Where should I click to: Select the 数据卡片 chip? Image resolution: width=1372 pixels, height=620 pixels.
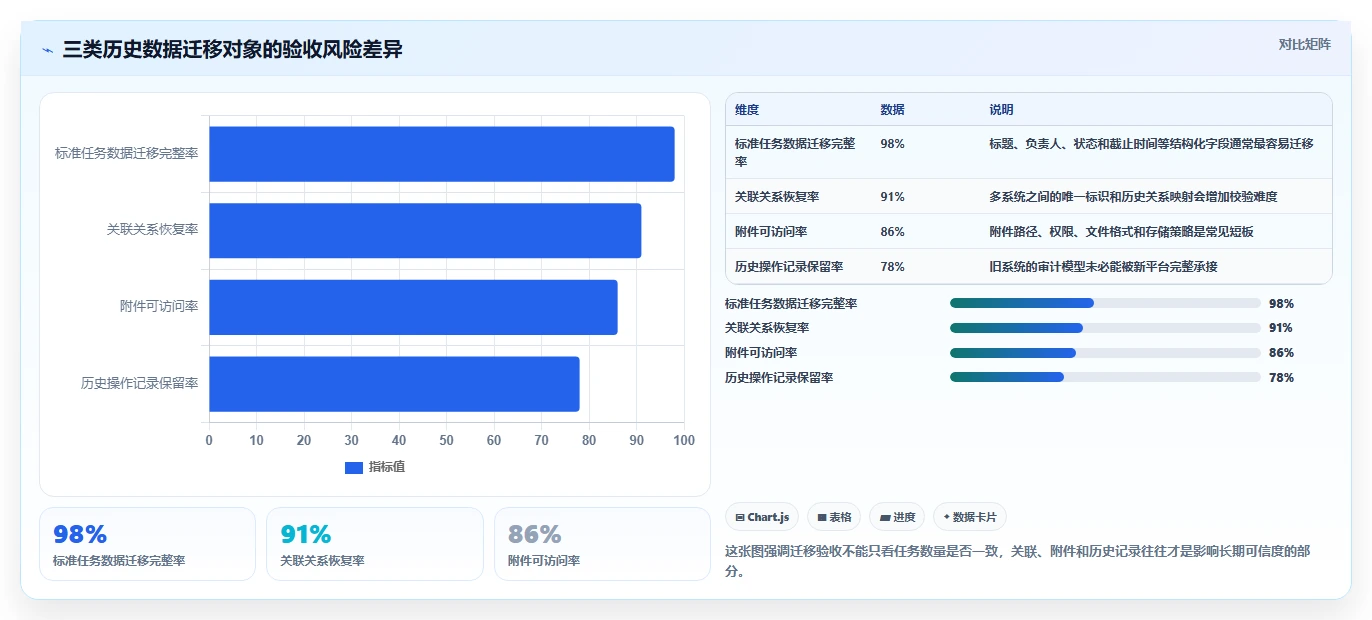tap(970, 517)
